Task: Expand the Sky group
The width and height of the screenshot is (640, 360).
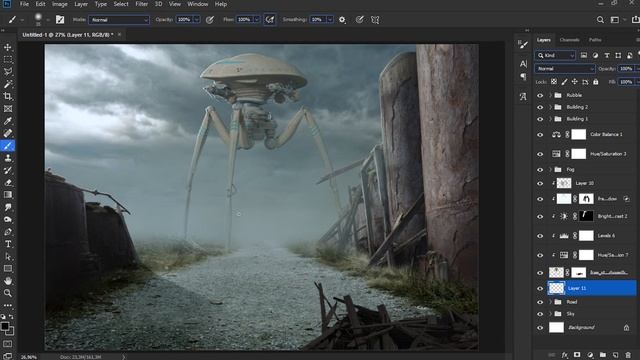Action: tap(550, 314)
